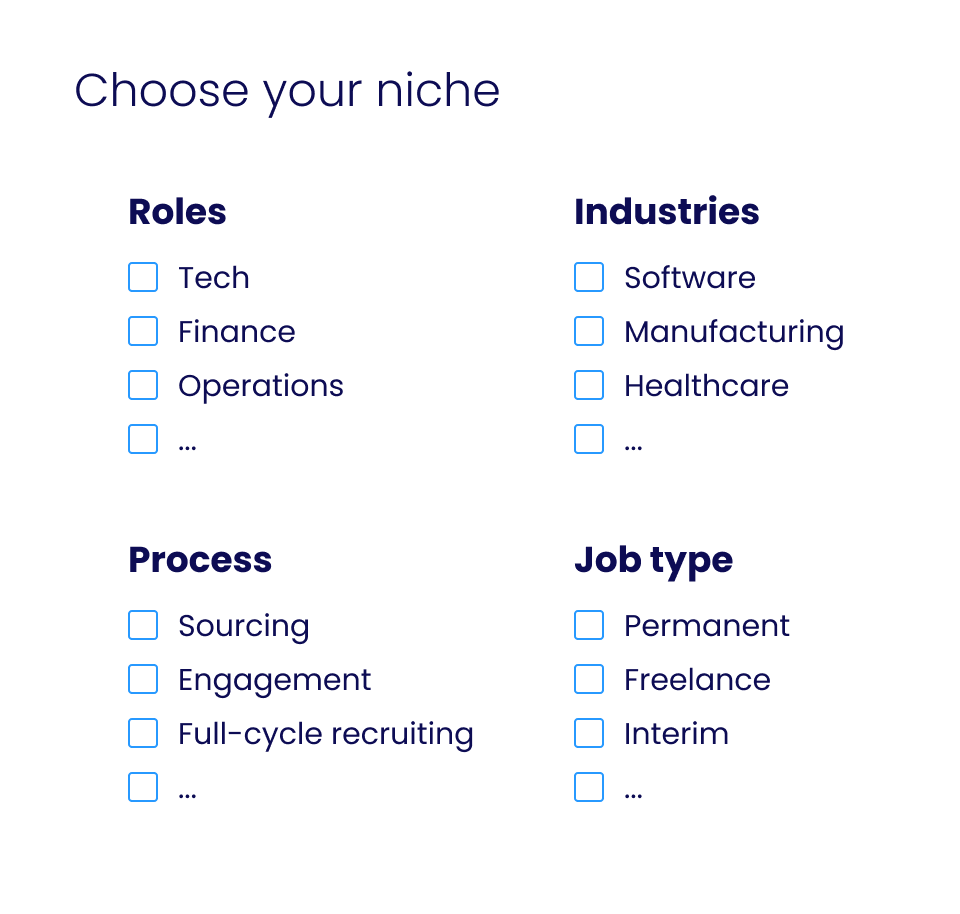Tick the ellipsis checkbox under Industries

click(589, 439)
